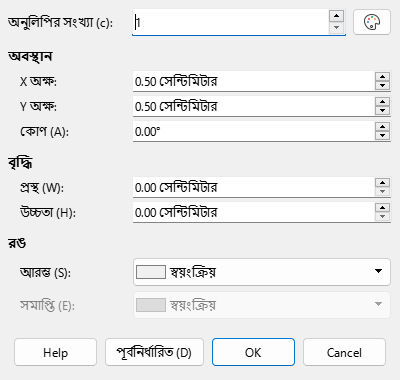Click the X অক্ষ input field
Viewport: 400px width, 380px height.
(x=254, y=81)
